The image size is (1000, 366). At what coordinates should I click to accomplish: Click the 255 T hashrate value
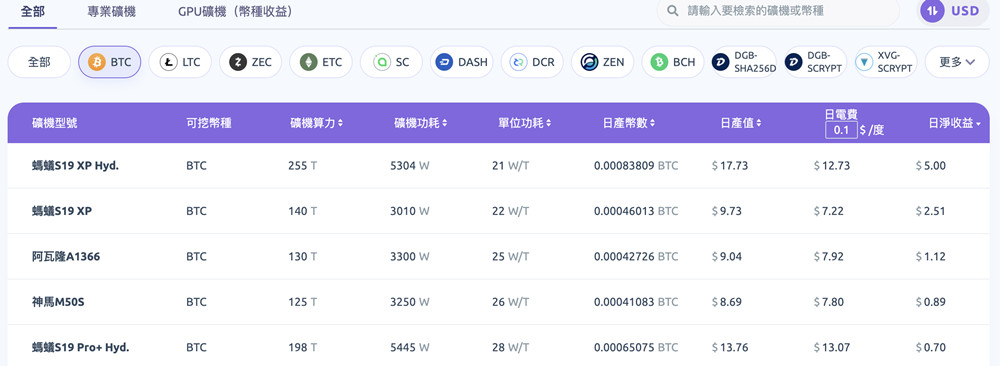(302, 166)
